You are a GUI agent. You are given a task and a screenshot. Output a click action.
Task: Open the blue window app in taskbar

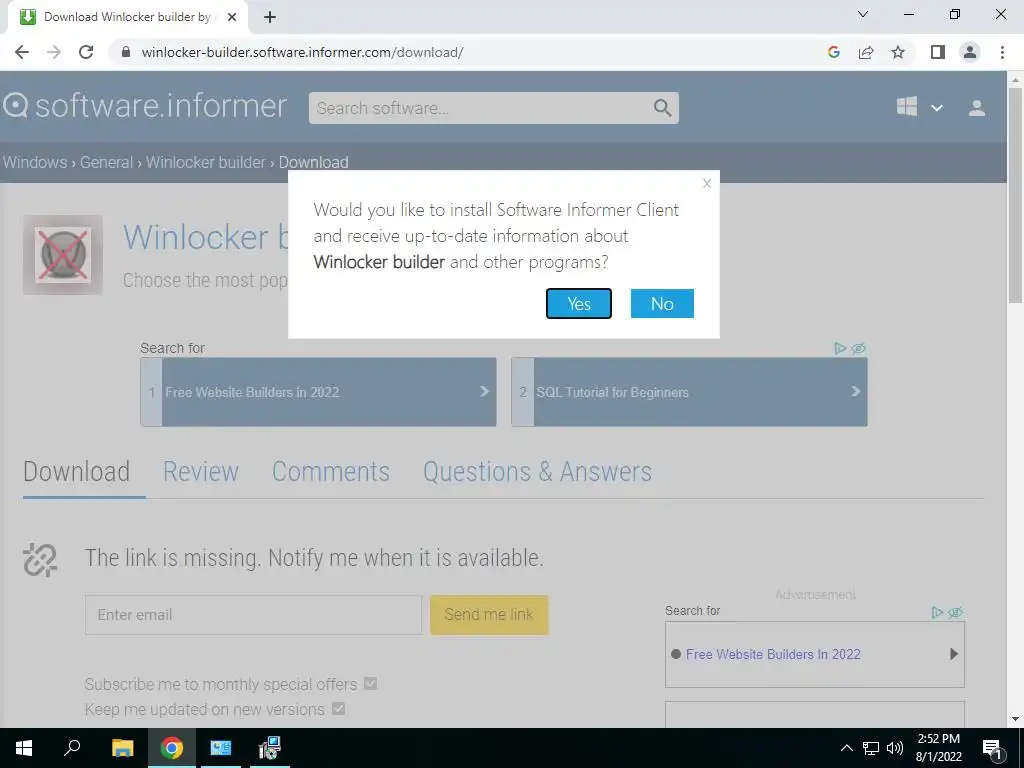[221, 748]
